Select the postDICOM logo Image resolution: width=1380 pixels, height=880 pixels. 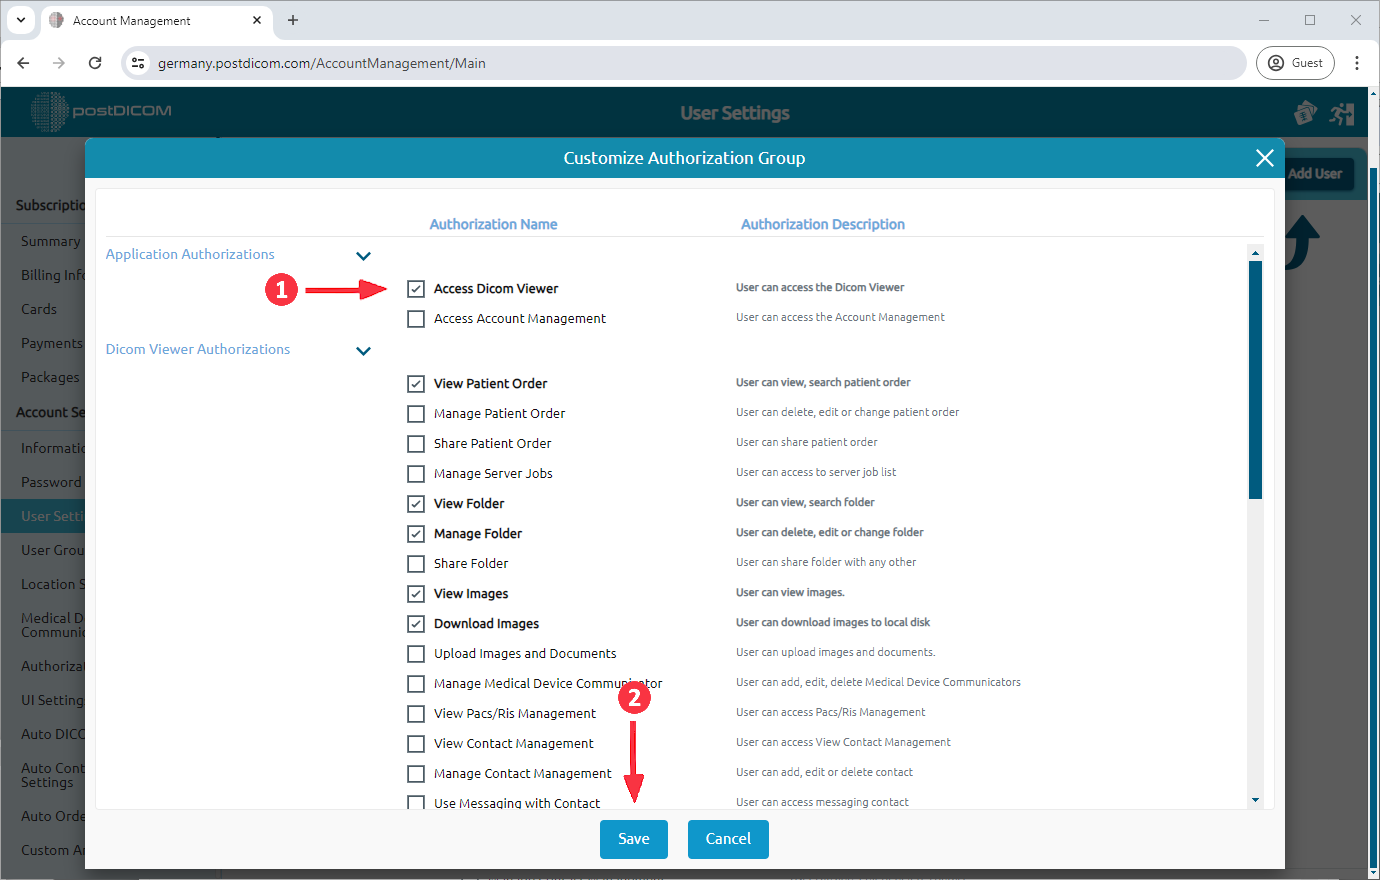(x=100, y=111)
